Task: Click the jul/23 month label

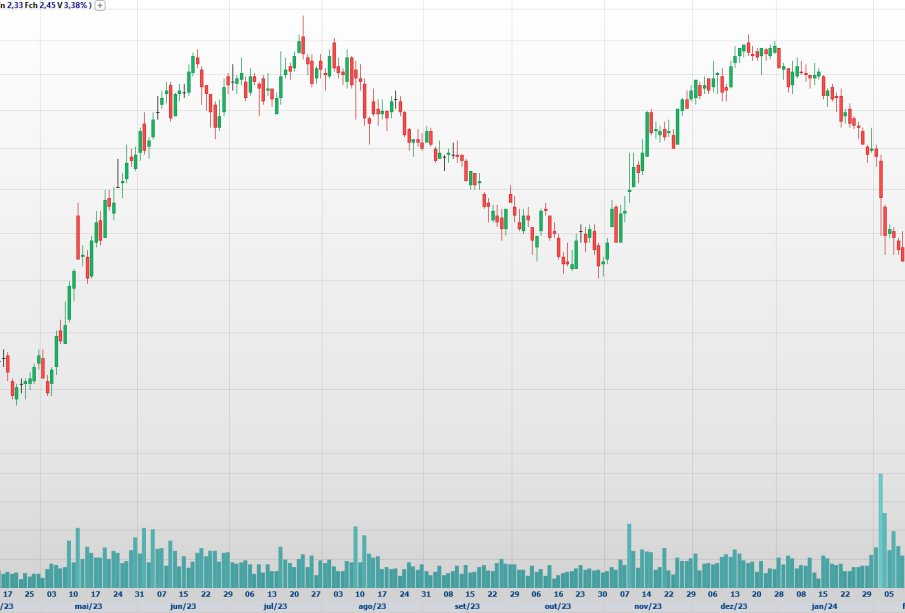Action: [x=275, y=606]
